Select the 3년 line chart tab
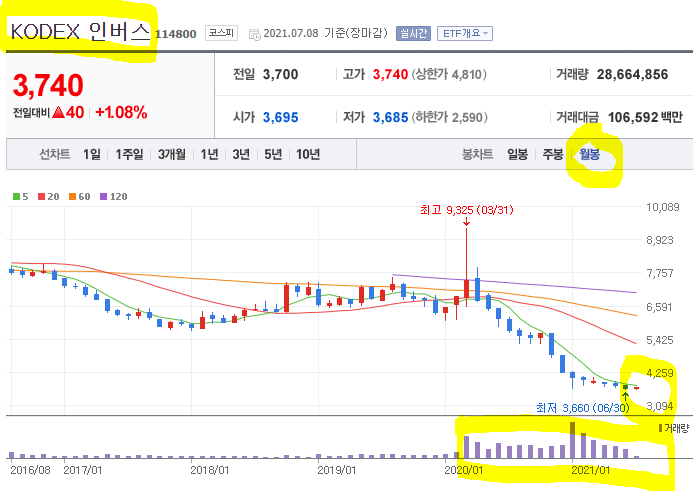The width and height of the screenshot is (693, 491). point(241,154)
